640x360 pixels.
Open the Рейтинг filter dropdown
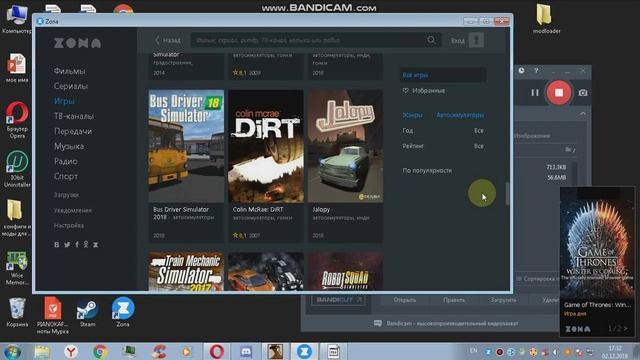443,146
